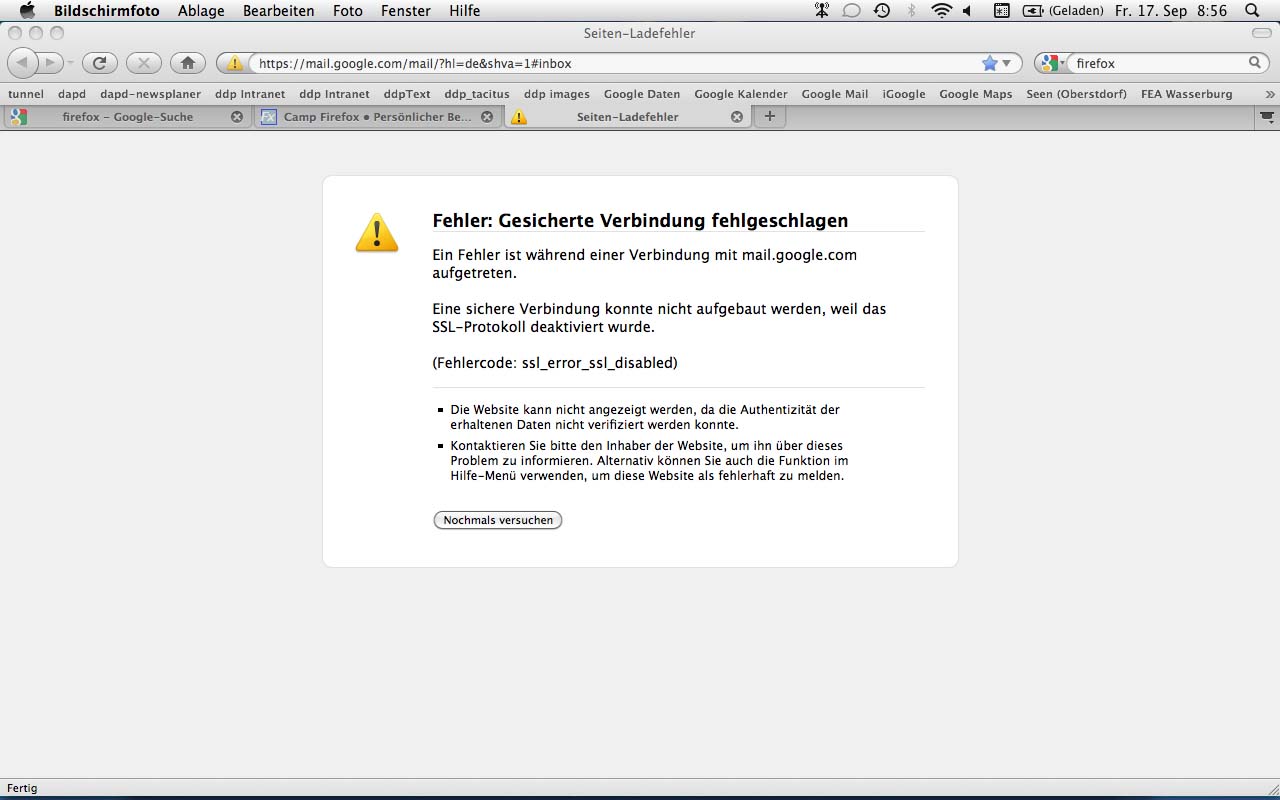
Task: Click the Stop loading button
Action: point(143,63)
